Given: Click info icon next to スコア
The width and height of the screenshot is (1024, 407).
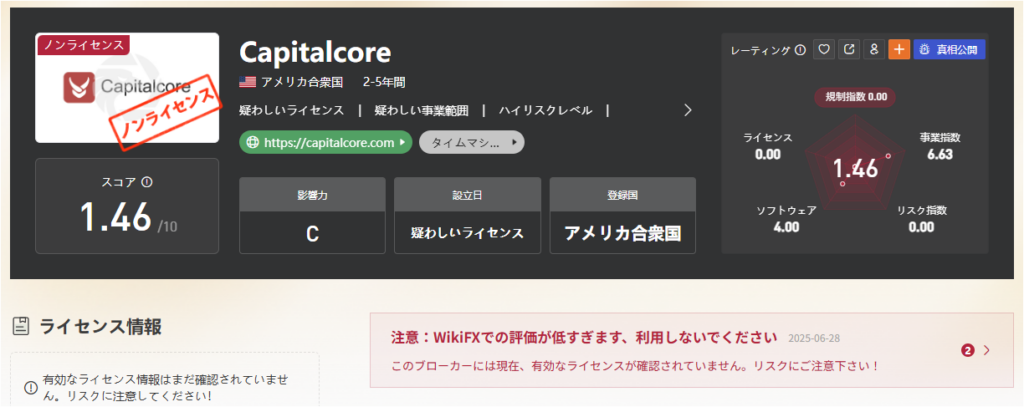Looking at the screenshot, I should [147, 182].
